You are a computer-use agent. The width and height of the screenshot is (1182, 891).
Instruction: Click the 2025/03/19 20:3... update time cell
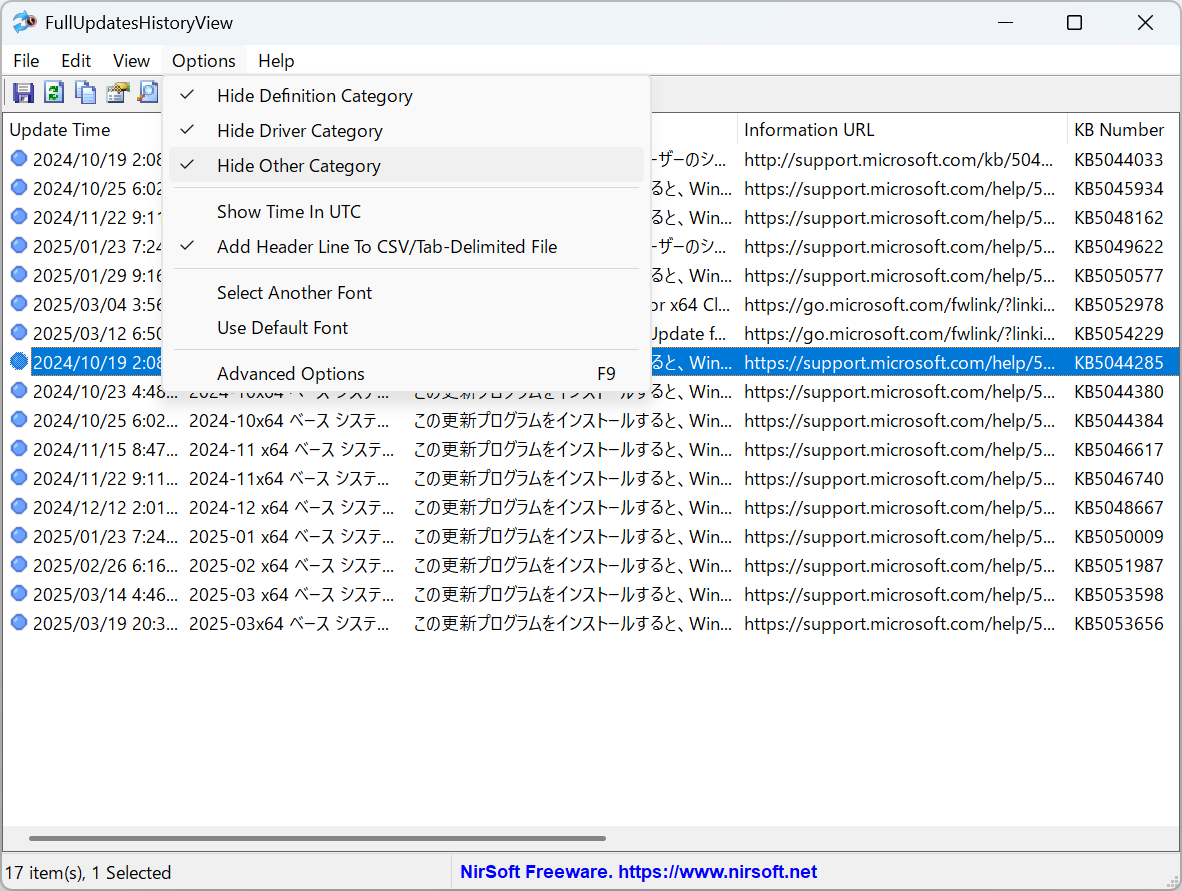tap(106, 624)
